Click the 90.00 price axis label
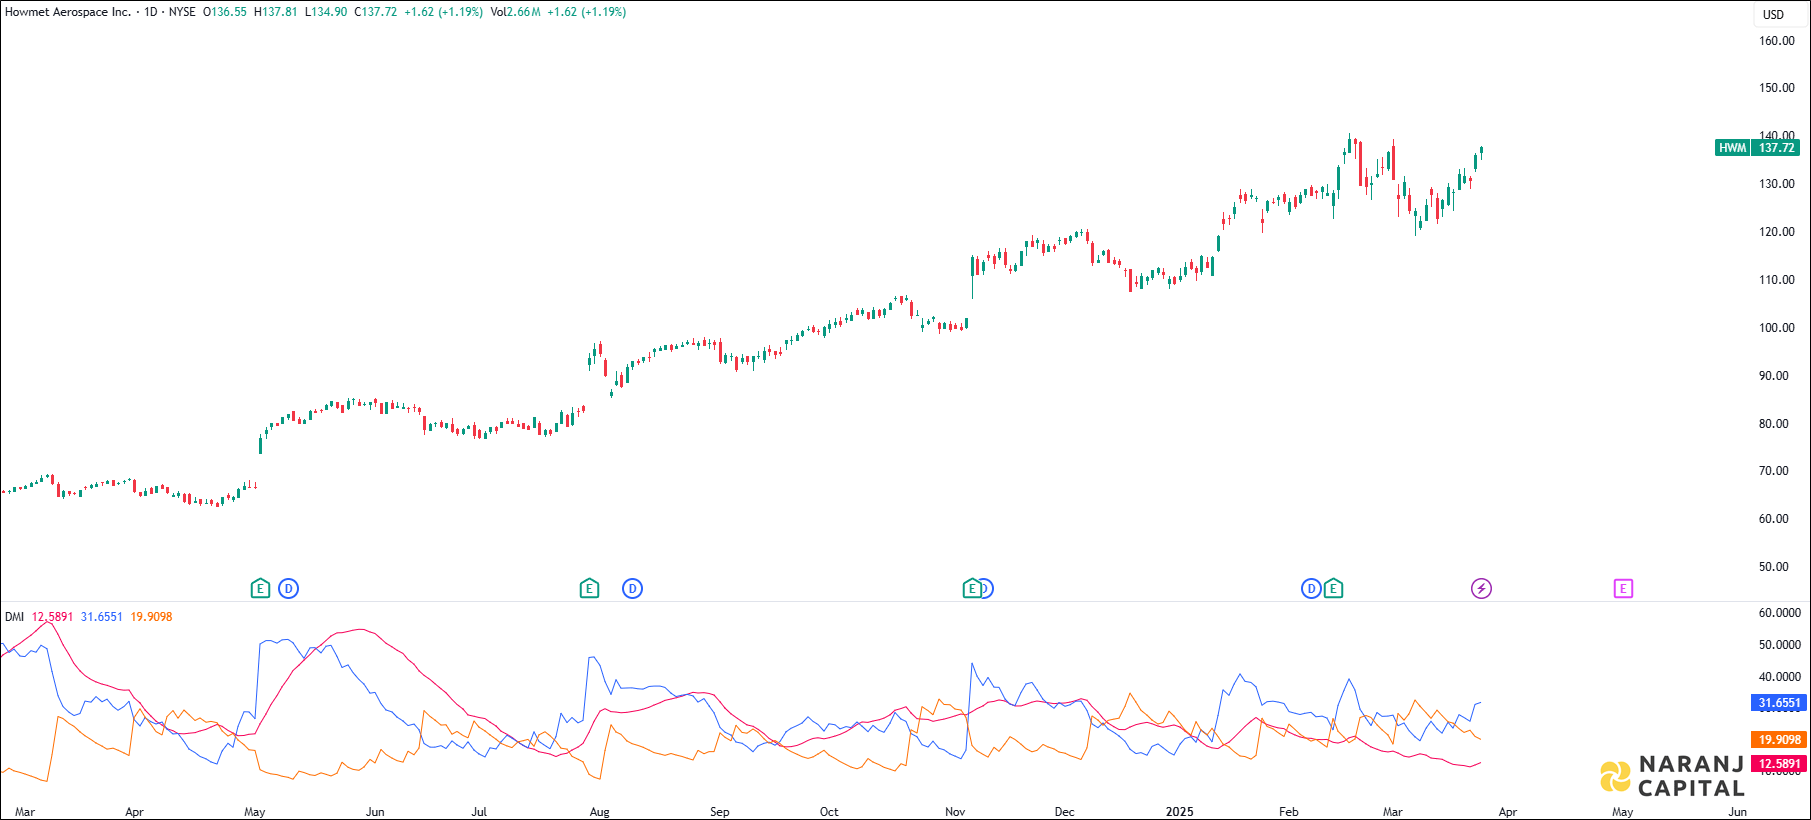 coord(1774,376)
